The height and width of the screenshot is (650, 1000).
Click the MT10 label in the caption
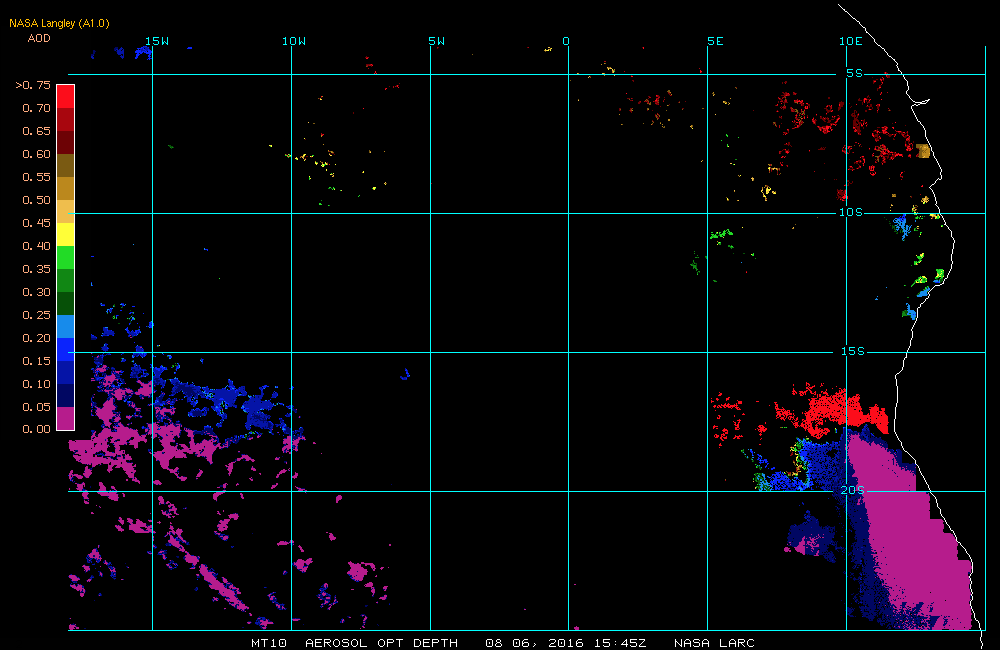tap(269, 643)
